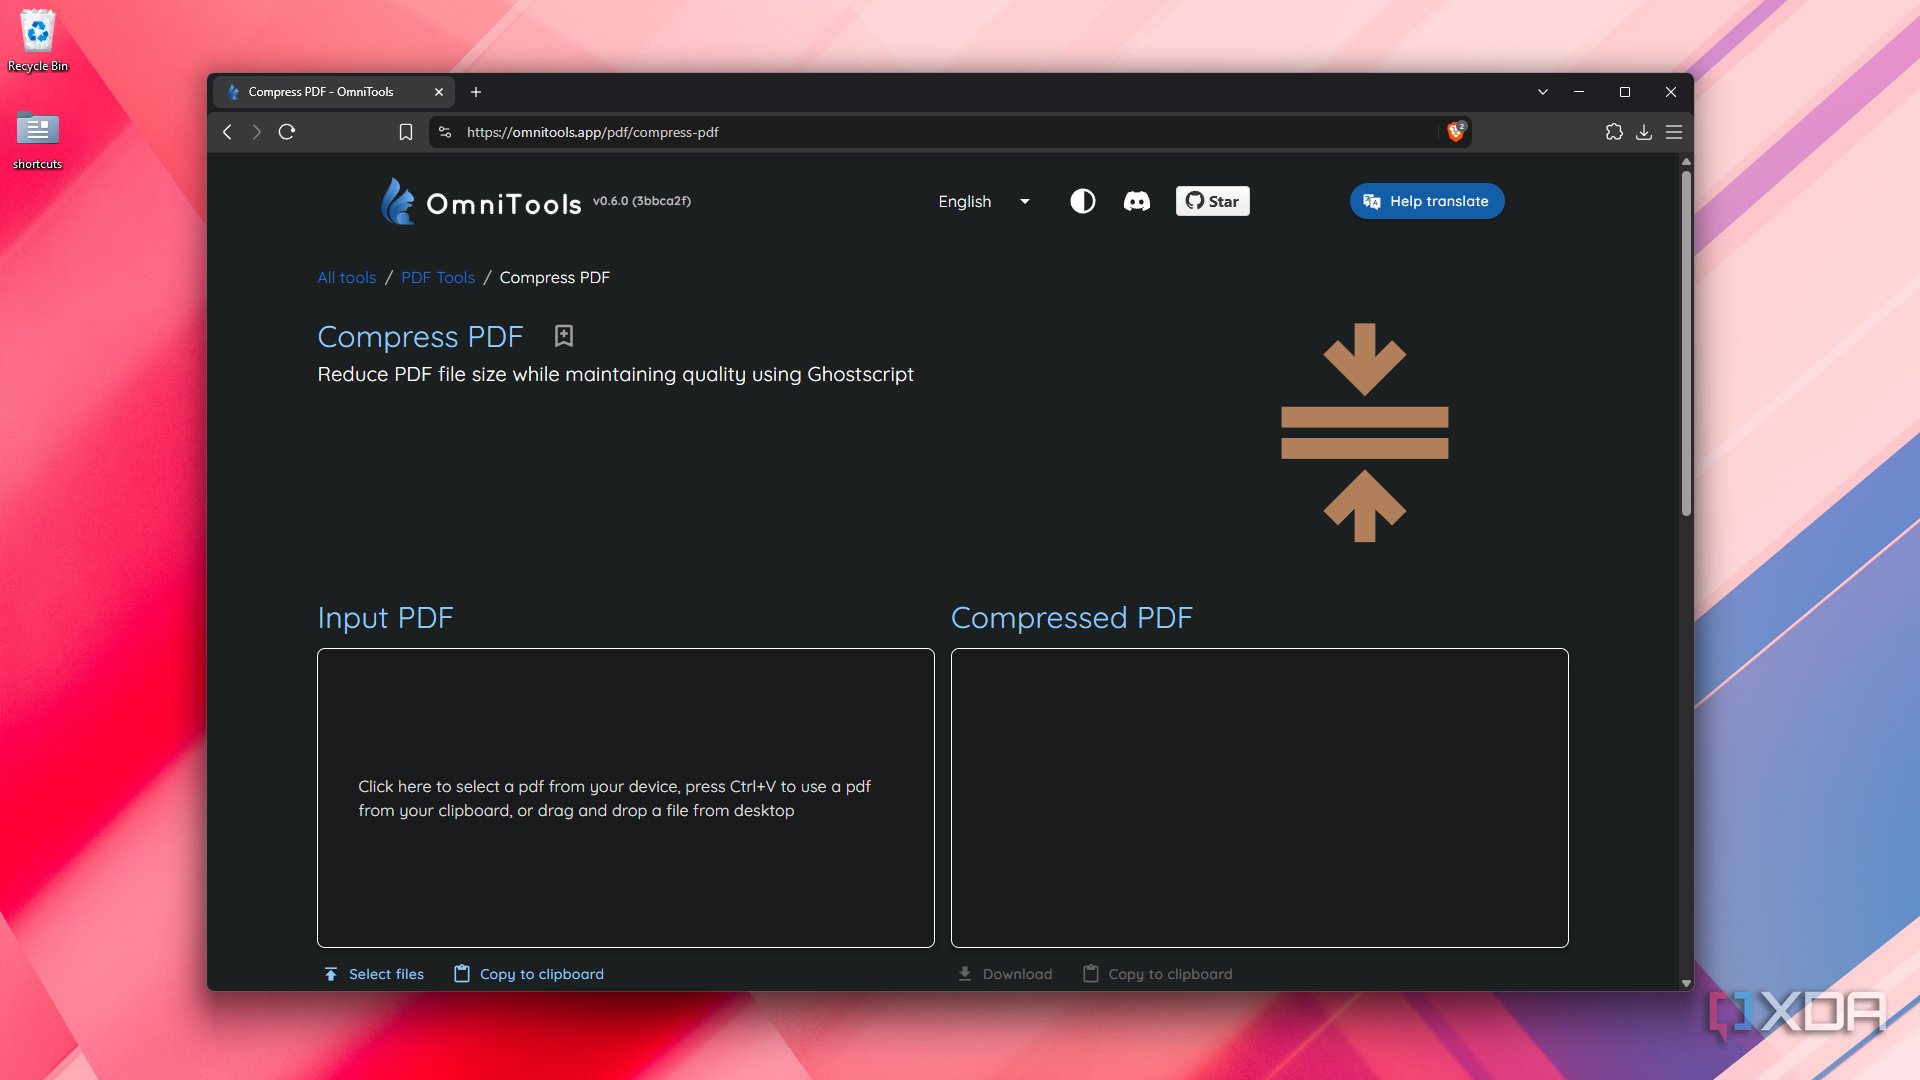Open Brave Shields icon in address bar
Viewport: 1920px width, 1080px height.
click(x=1456, y=132)
